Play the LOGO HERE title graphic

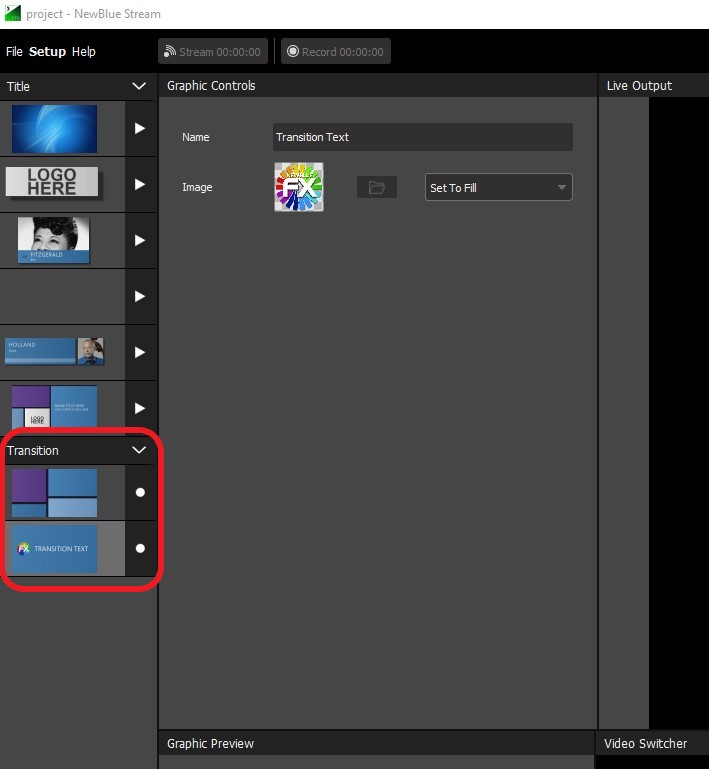point(140,184)
